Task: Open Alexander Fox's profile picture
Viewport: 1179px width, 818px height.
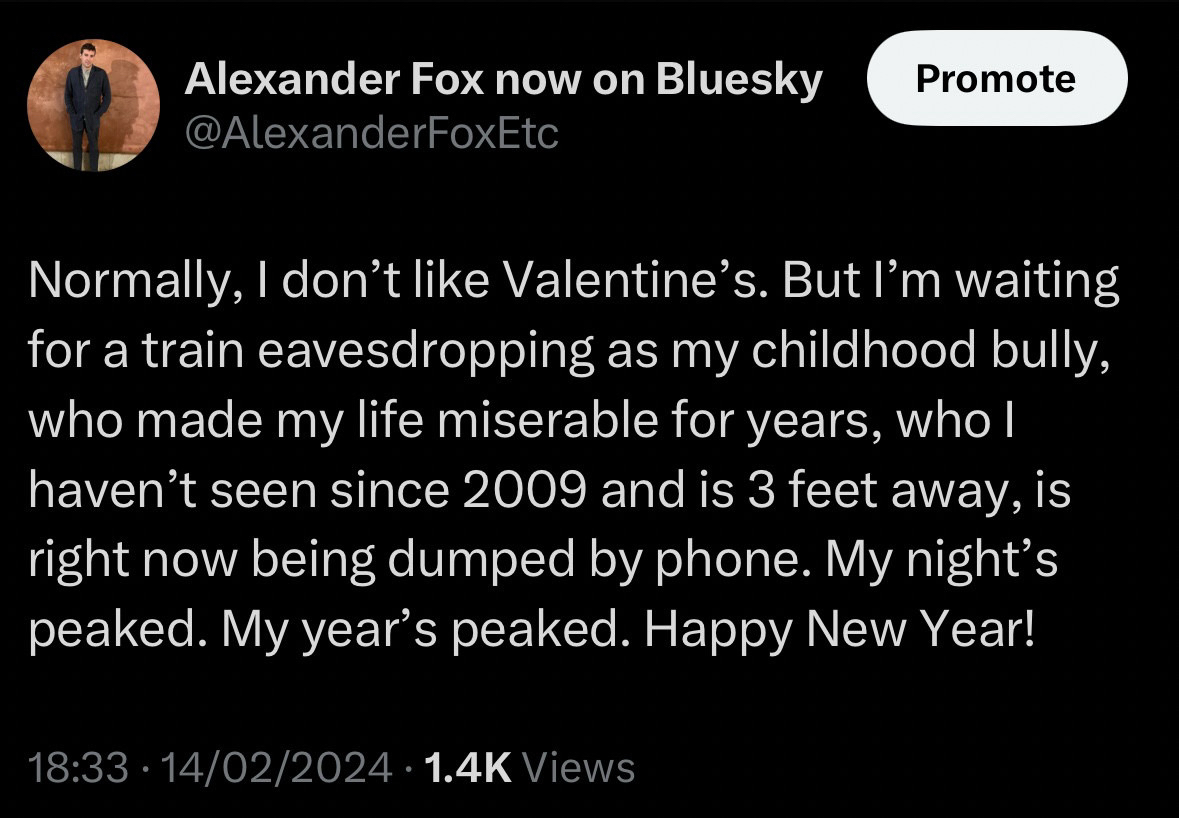Action: pyautogui.click(x=93, y=106)
